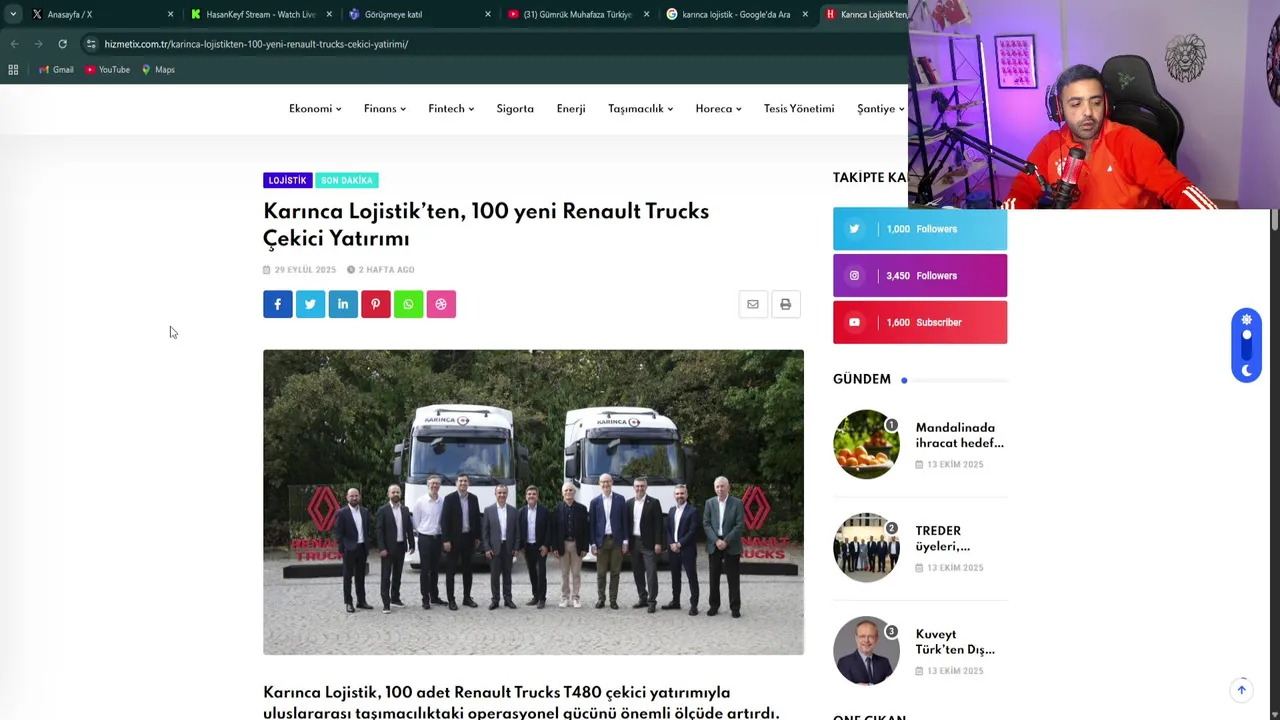Expand the Fintech menu
This screenshot has height=720, width=1280.
pos(451,108)
